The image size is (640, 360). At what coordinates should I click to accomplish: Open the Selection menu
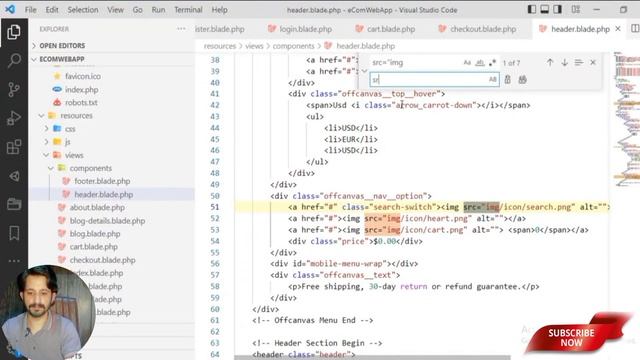click(83, 9)
